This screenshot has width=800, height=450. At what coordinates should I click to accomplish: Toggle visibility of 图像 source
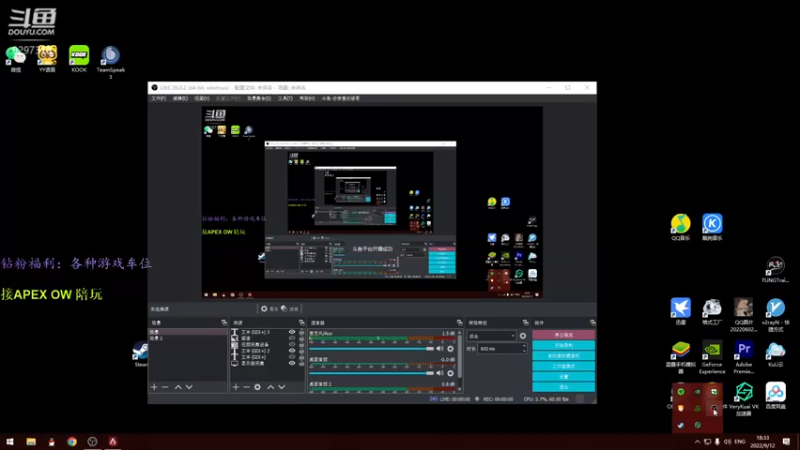tap(292, 338)
